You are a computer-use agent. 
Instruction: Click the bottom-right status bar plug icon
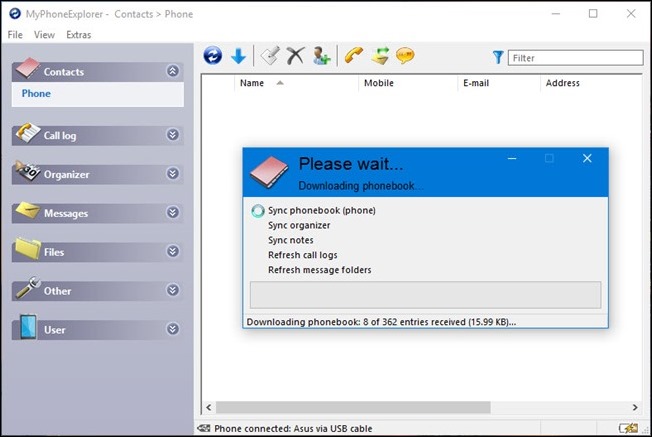628,428
